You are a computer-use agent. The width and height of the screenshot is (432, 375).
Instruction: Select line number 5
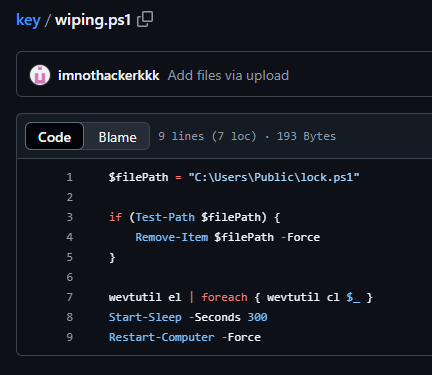tap(69, 257)
